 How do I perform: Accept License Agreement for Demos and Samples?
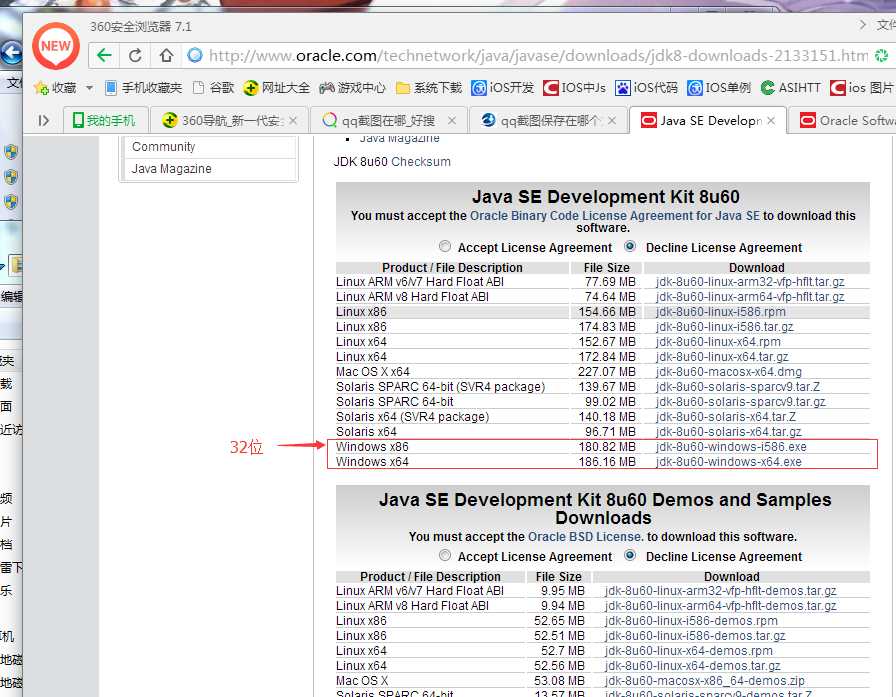445,555
